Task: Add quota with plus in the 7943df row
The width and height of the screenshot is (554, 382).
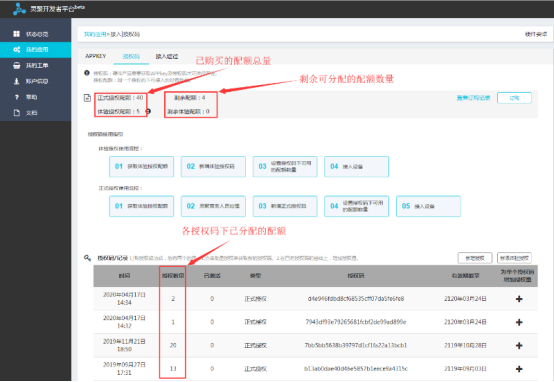Action: coord(519,322)
